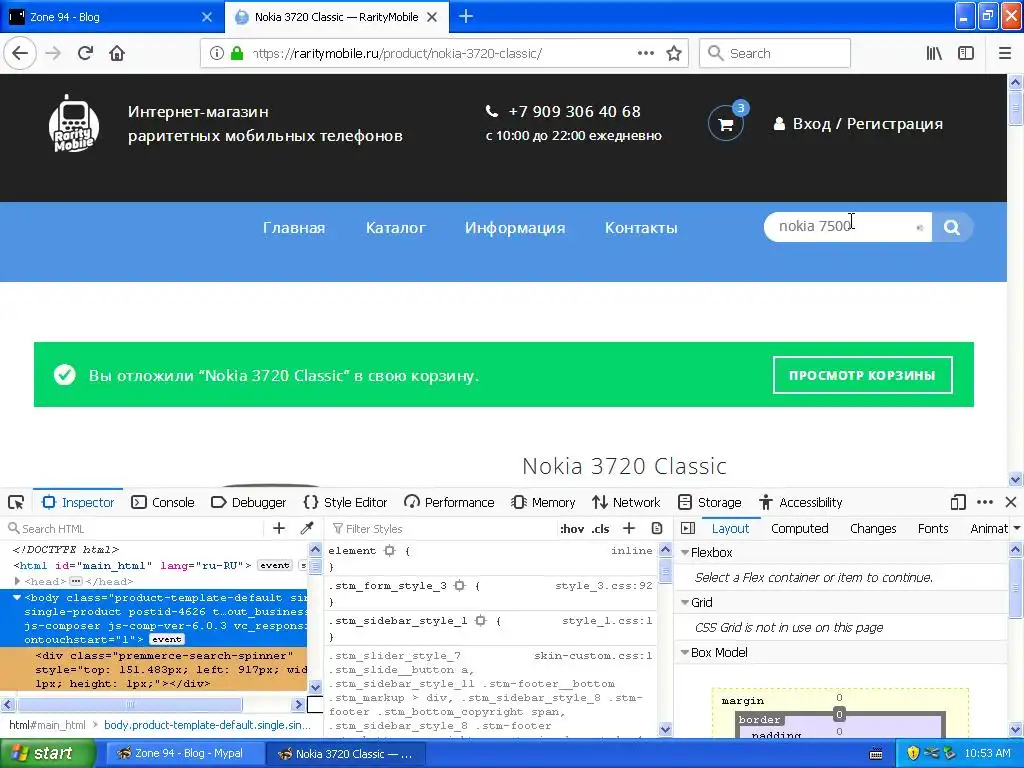The width and height of the screenshot is (1024, 768).
Task: Toggle the .cls classes panel
Action: point(601,529)
